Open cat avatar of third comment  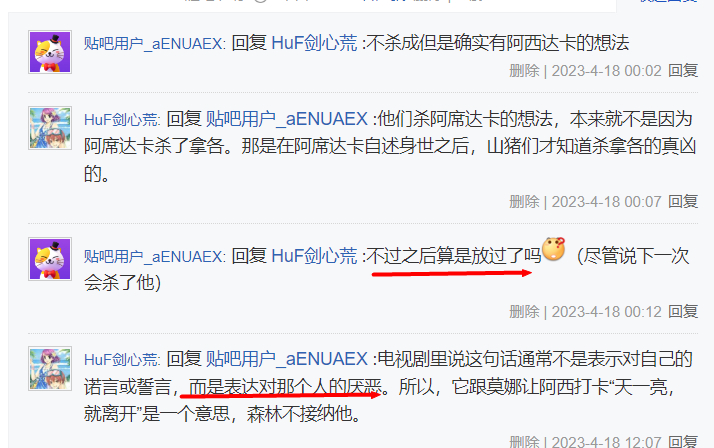coord(50,259)
